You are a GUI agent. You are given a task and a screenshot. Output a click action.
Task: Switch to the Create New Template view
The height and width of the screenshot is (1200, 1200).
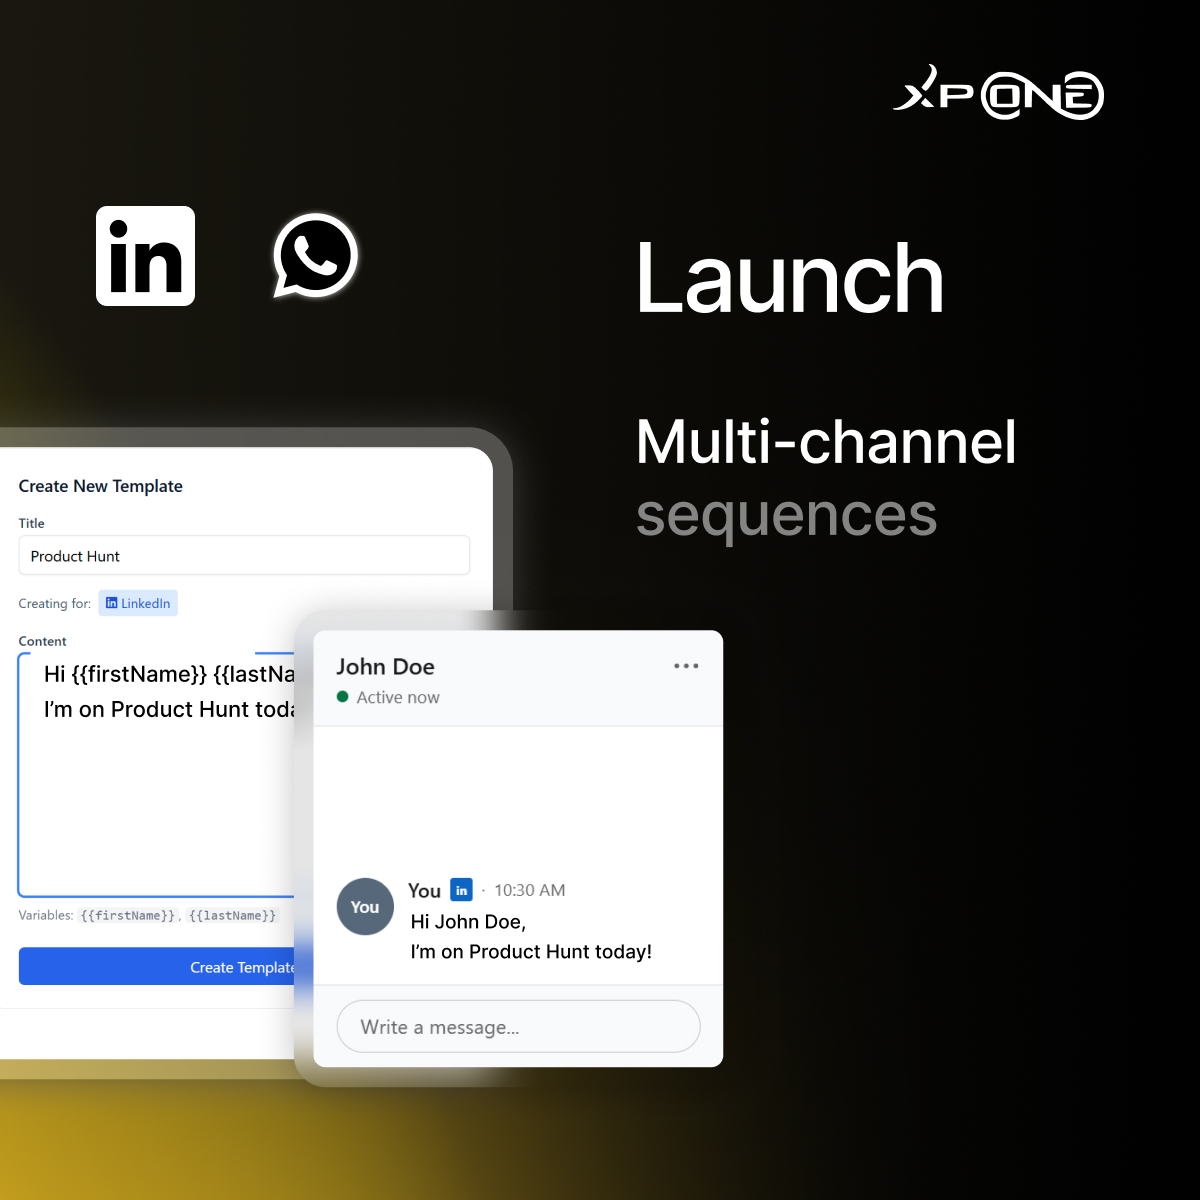100,486
